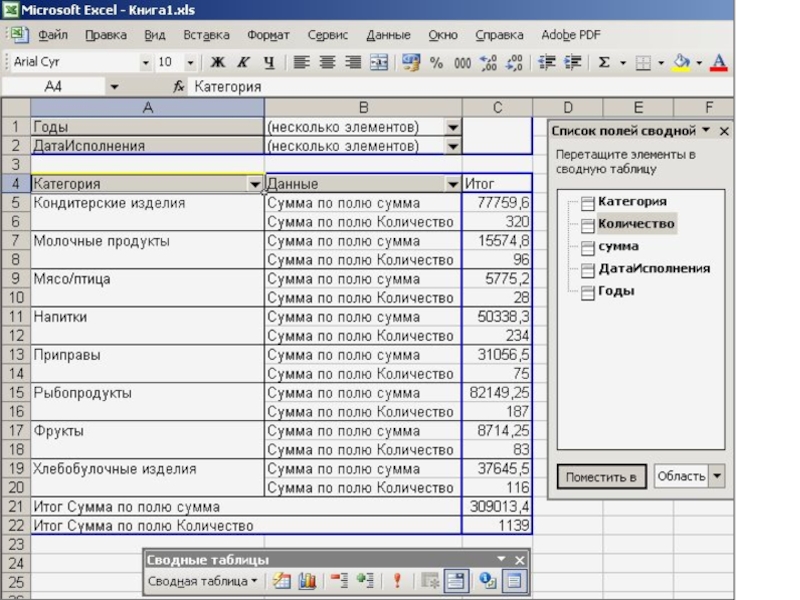This screenshot has height=600, width=800.
Task: Toggle bold formatting (Ж) in toolbar
Action: 217,63
